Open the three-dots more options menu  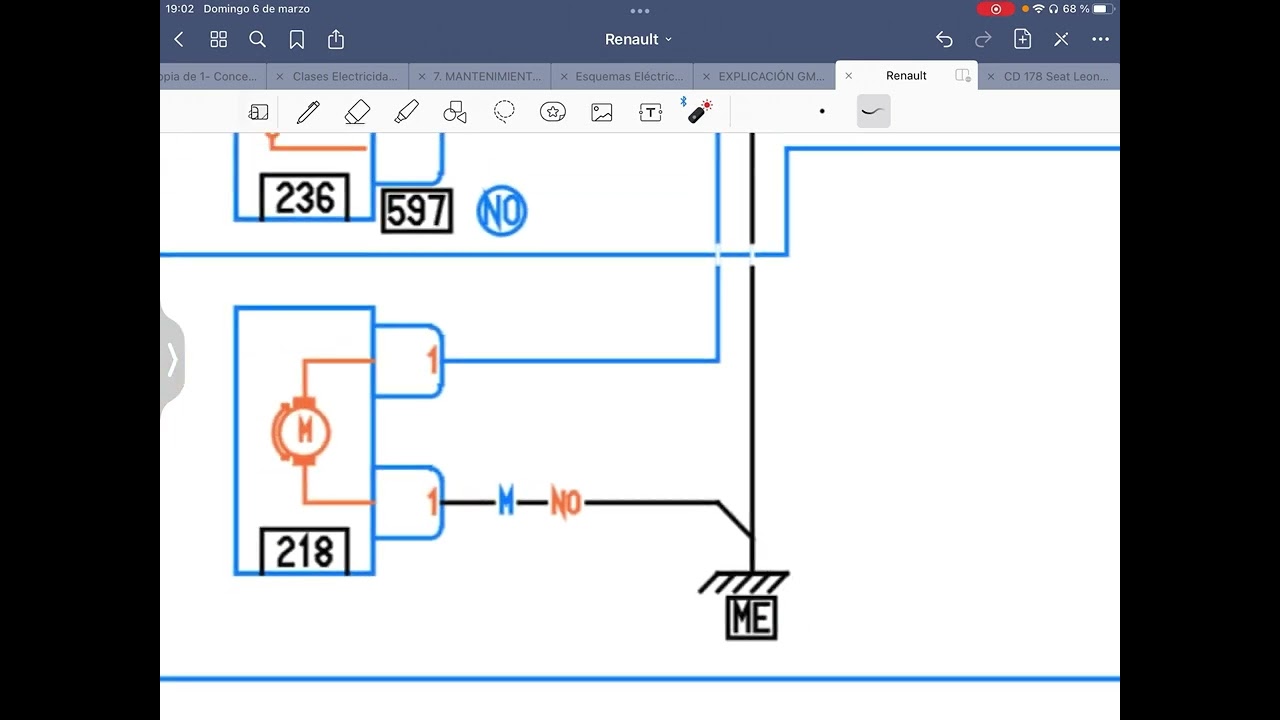pos(1100,39)
